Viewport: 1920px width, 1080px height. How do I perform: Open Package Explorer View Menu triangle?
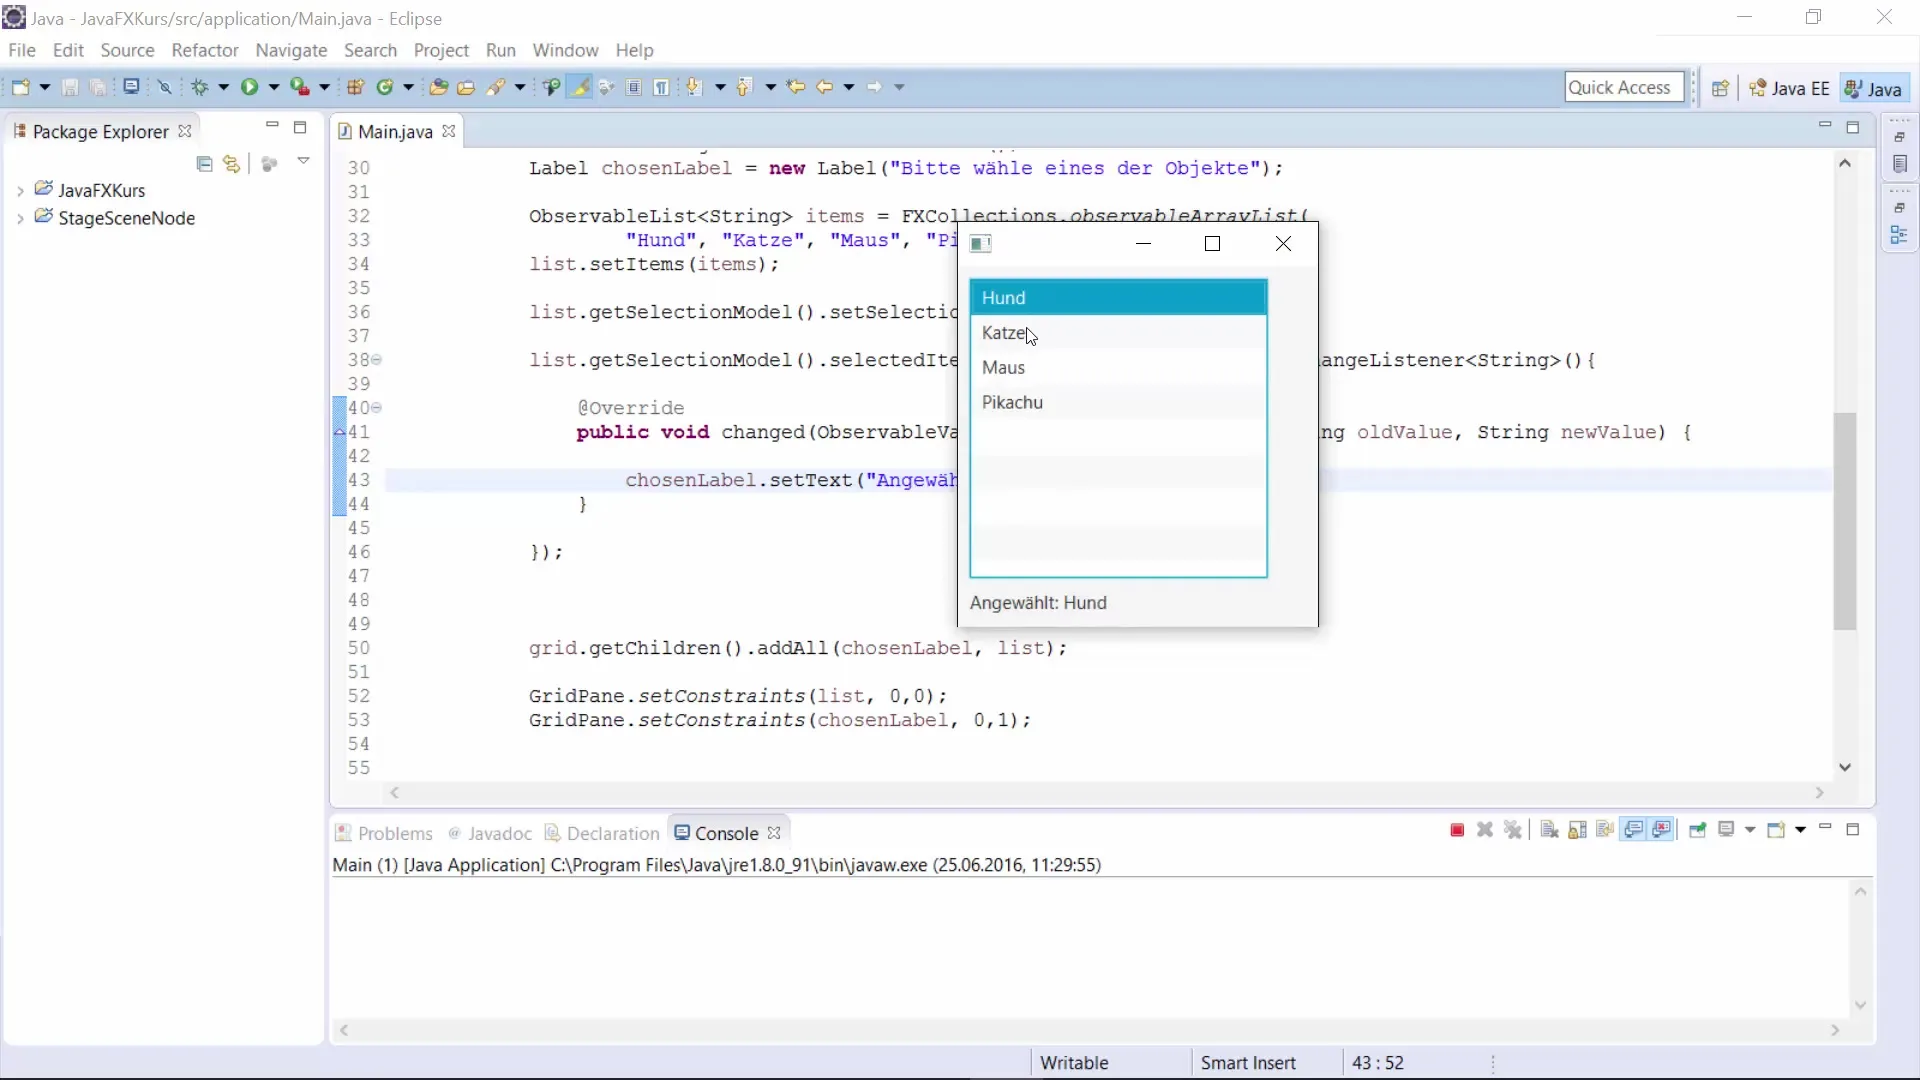coord(303,162)
